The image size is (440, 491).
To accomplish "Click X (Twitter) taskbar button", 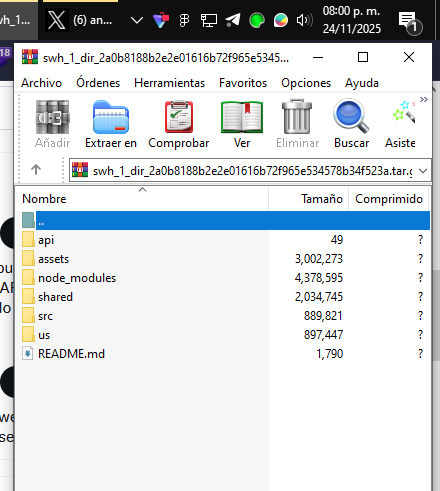I will click(80, 20).
